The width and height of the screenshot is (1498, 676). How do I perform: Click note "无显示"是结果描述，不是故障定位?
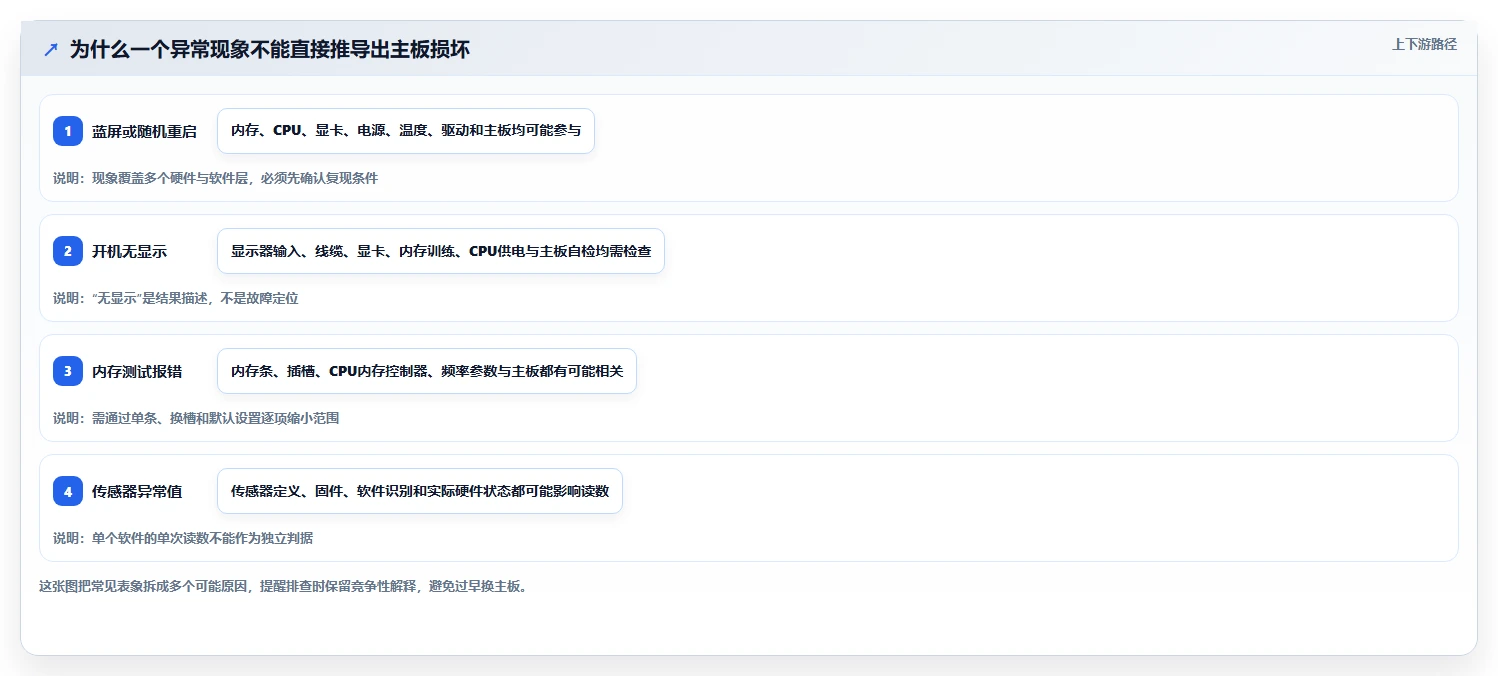pyautogui.click(x=176, y=298)
